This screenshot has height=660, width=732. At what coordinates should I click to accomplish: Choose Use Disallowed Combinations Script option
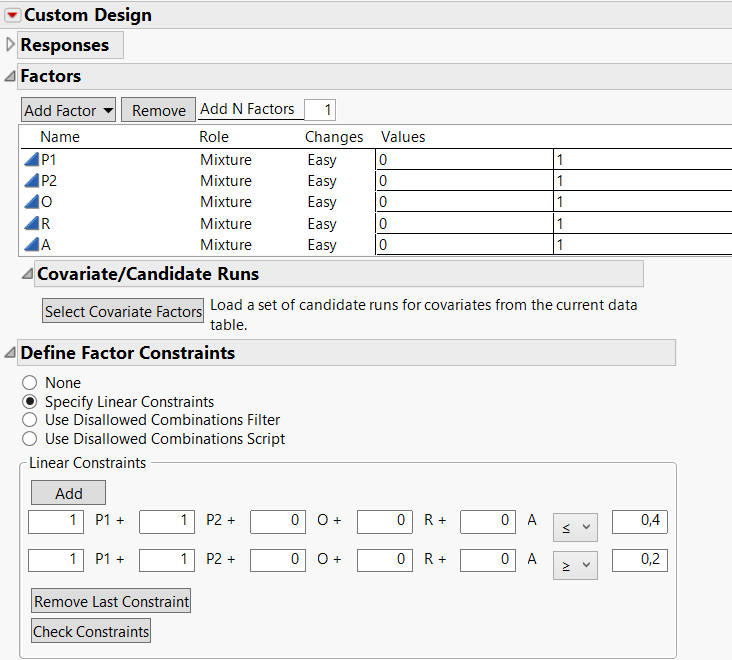click(30, 439)
